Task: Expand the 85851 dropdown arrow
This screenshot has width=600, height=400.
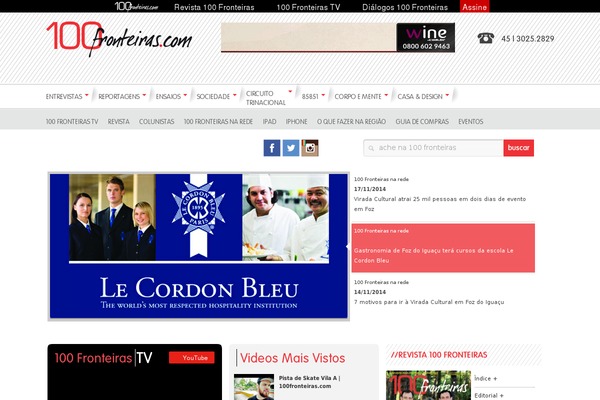Action: (x=323, y=95)
